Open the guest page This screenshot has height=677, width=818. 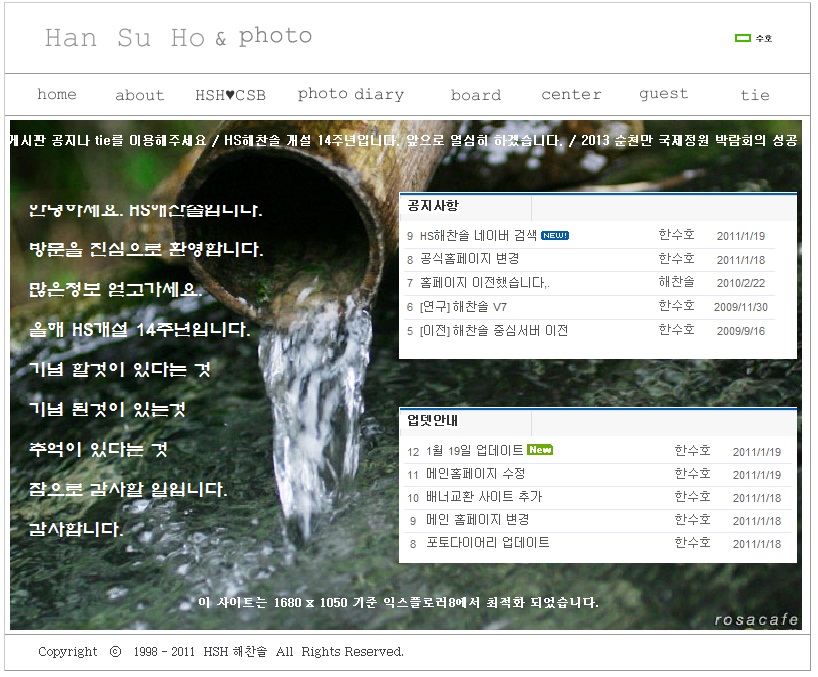click(663, 94)
